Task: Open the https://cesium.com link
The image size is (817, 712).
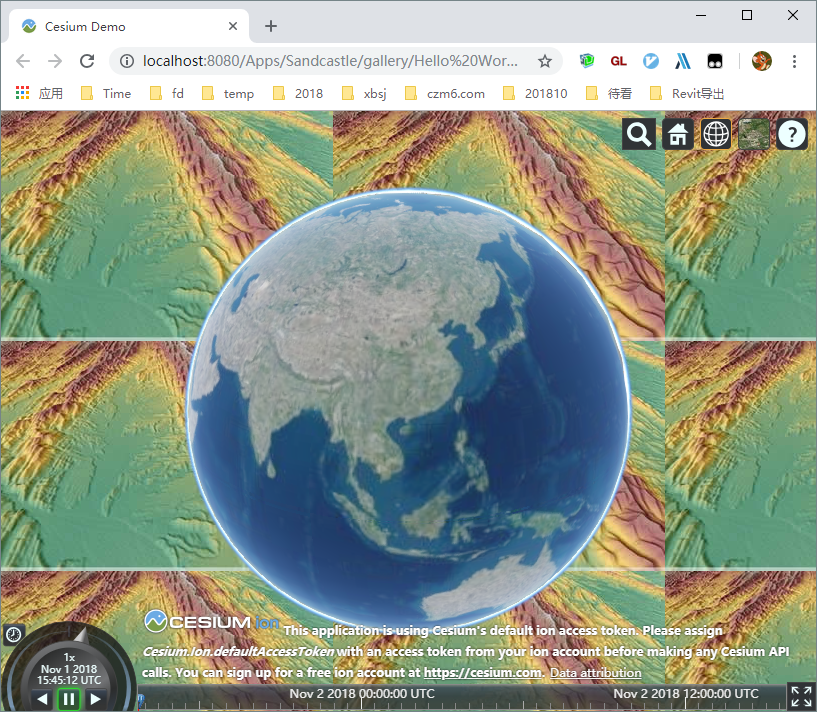Action: (x=483, y=672)
